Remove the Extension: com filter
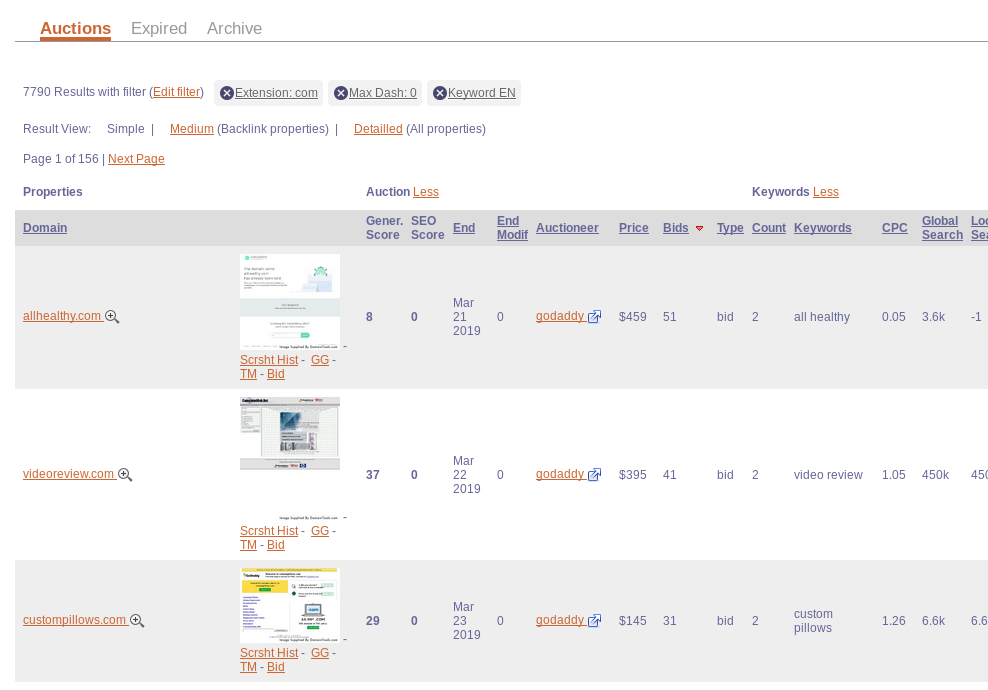Viewport: 988px width, 690px height. [227, 93]
